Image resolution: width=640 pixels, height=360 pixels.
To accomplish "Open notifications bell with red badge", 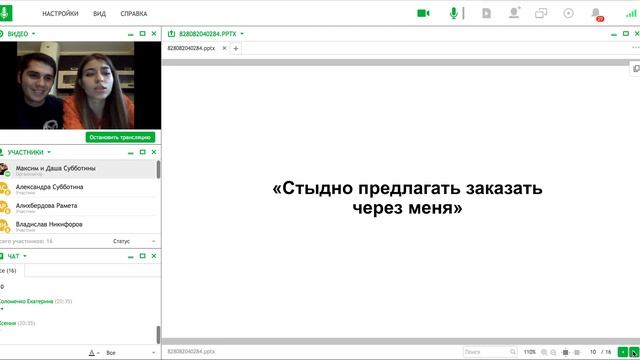I will click(x=597, y=14).
